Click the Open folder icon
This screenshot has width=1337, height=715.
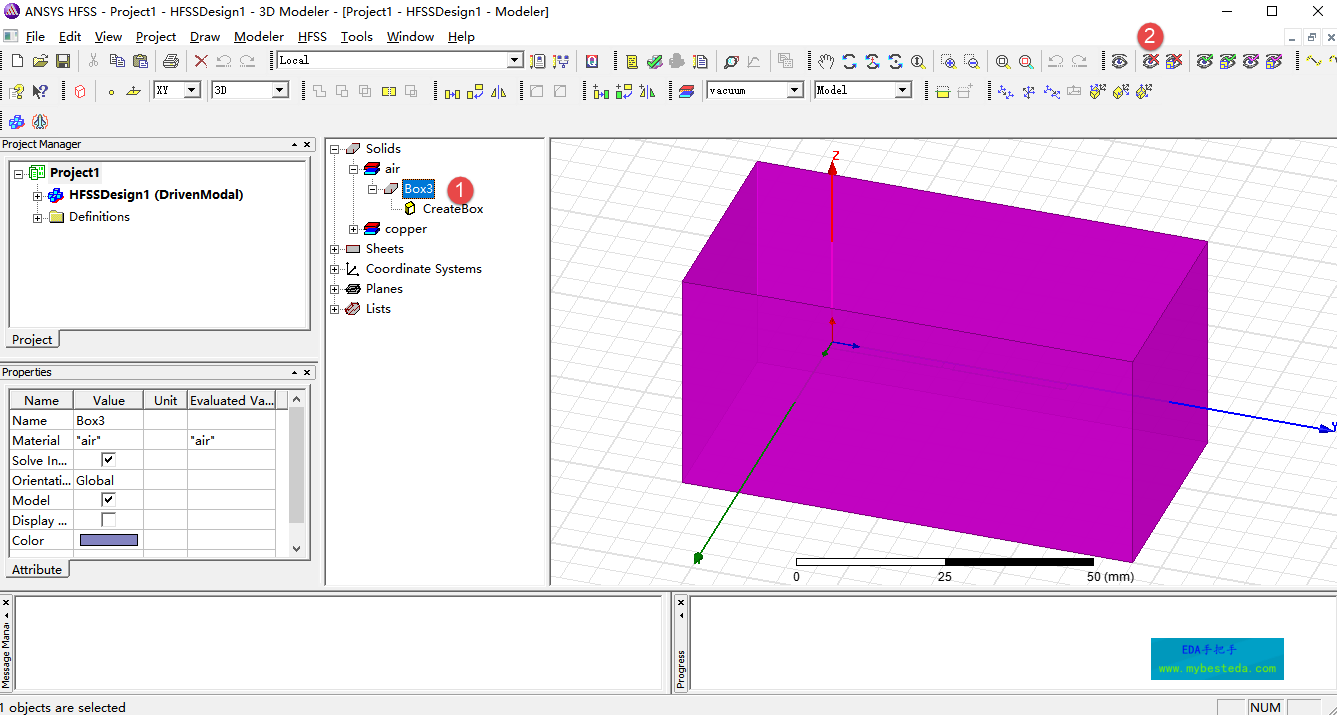point(40,61)
